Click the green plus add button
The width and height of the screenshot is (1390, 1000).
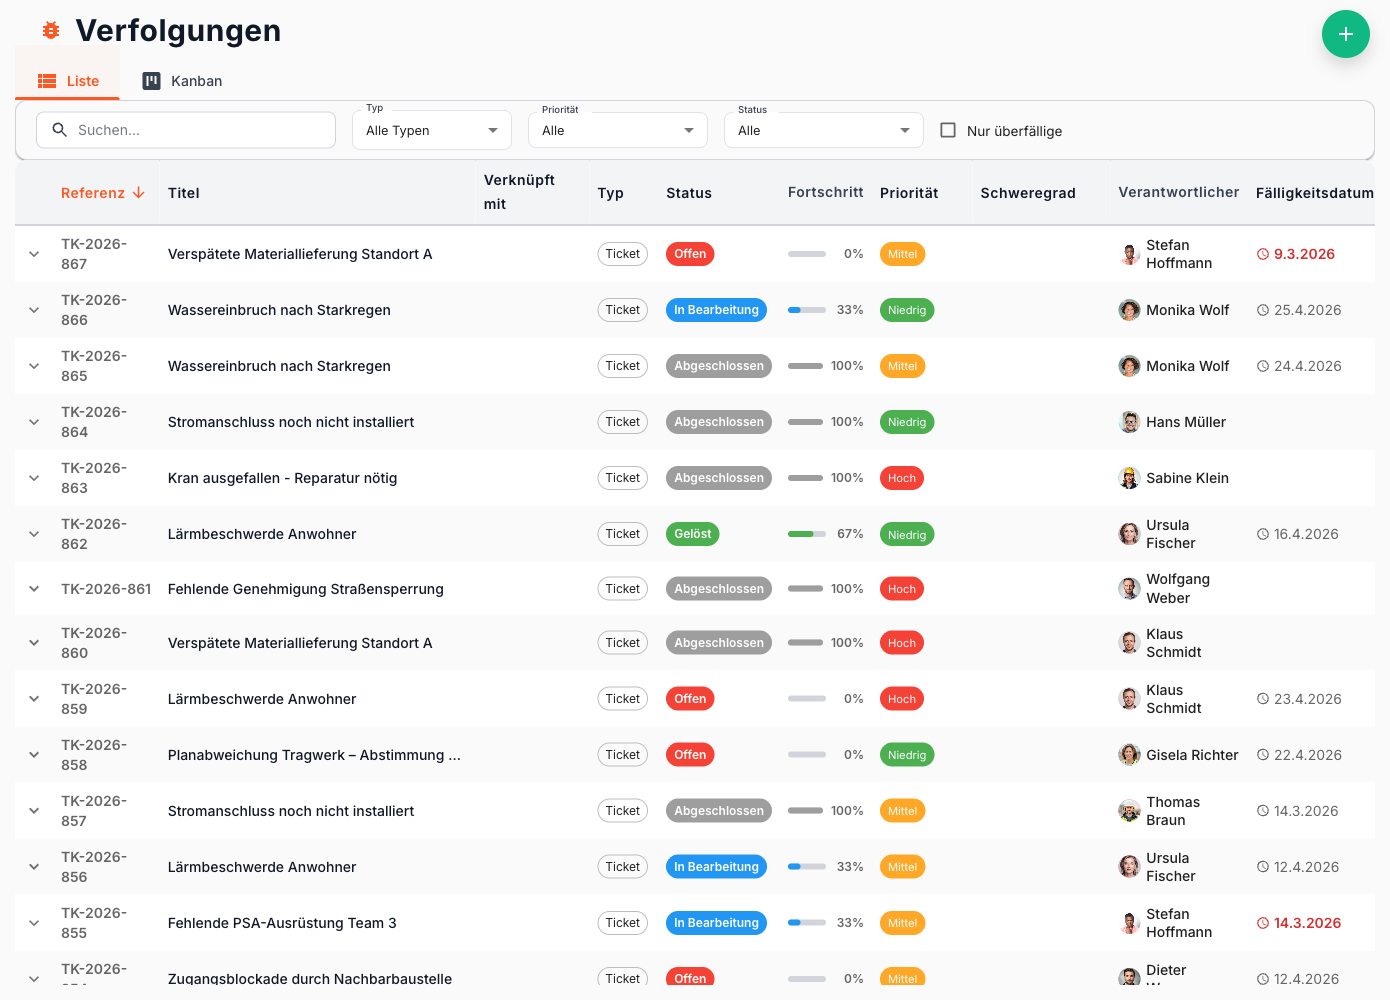1345,34
